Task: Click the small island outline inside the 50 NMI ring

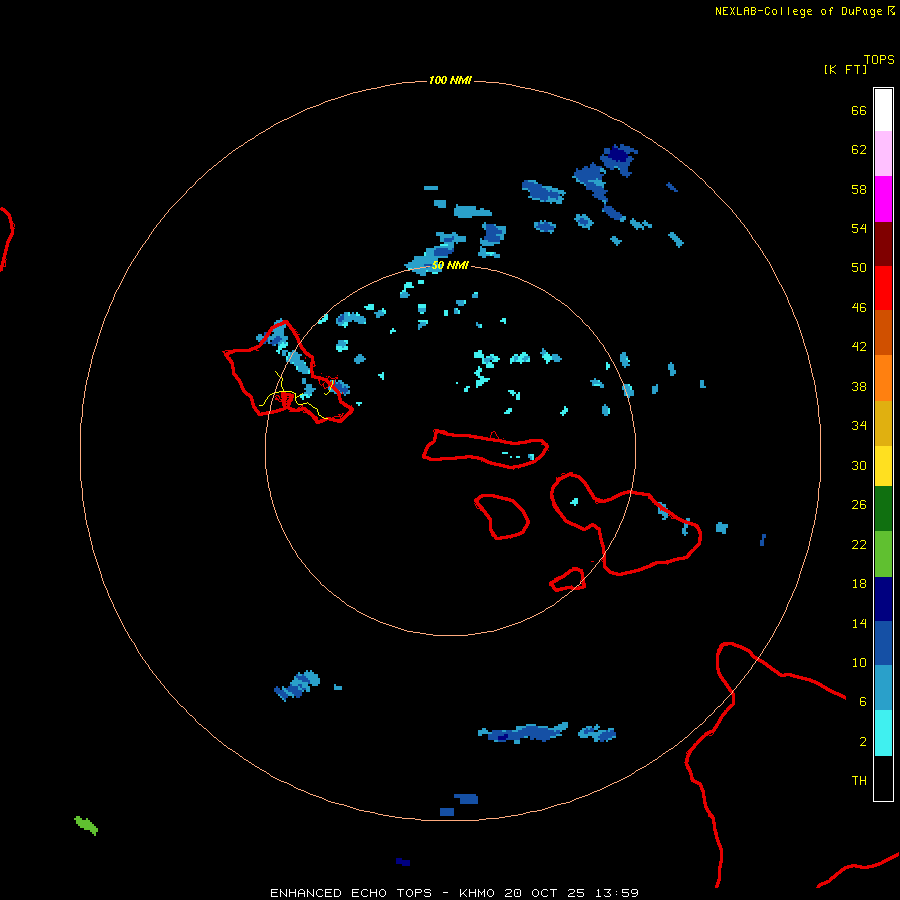Action: (x=502, y=517)
